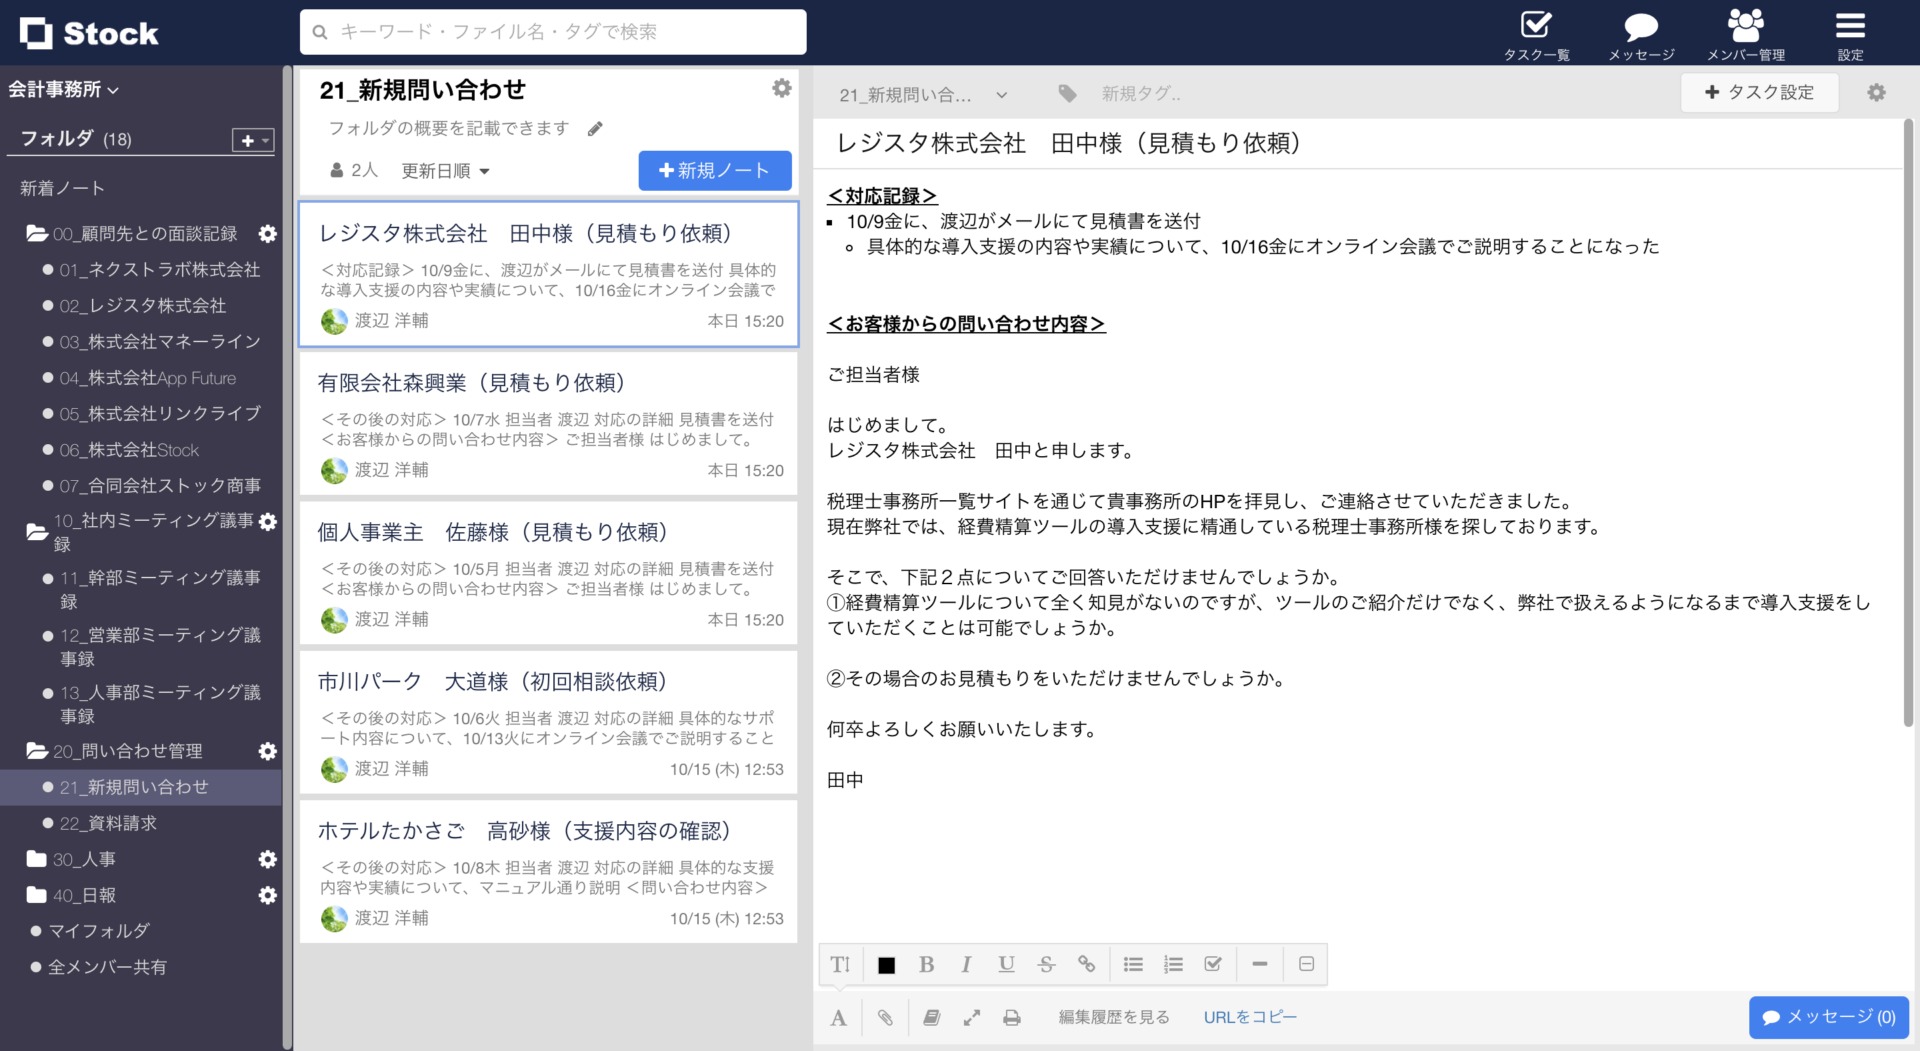
Task: Open gear for 10_社内ミーティング議事録 folder
Action: coord(267,522)
